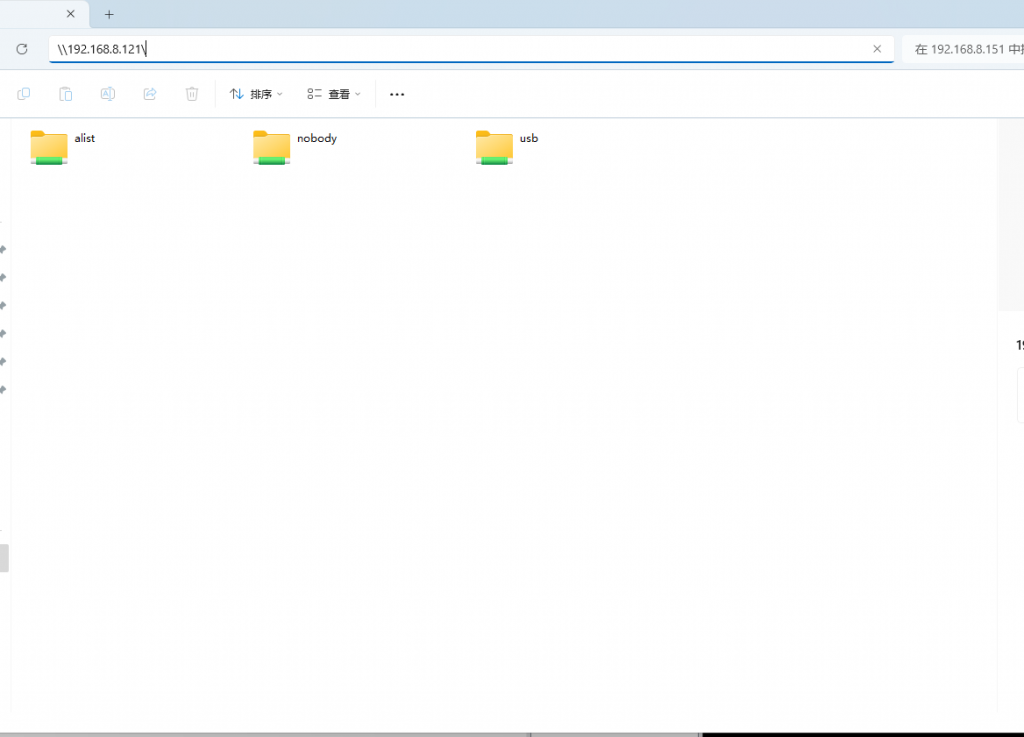Click the address bar showing \\192.168.8.121
The height and width of the screenshot is (737, 1024).
pos(400,48)
